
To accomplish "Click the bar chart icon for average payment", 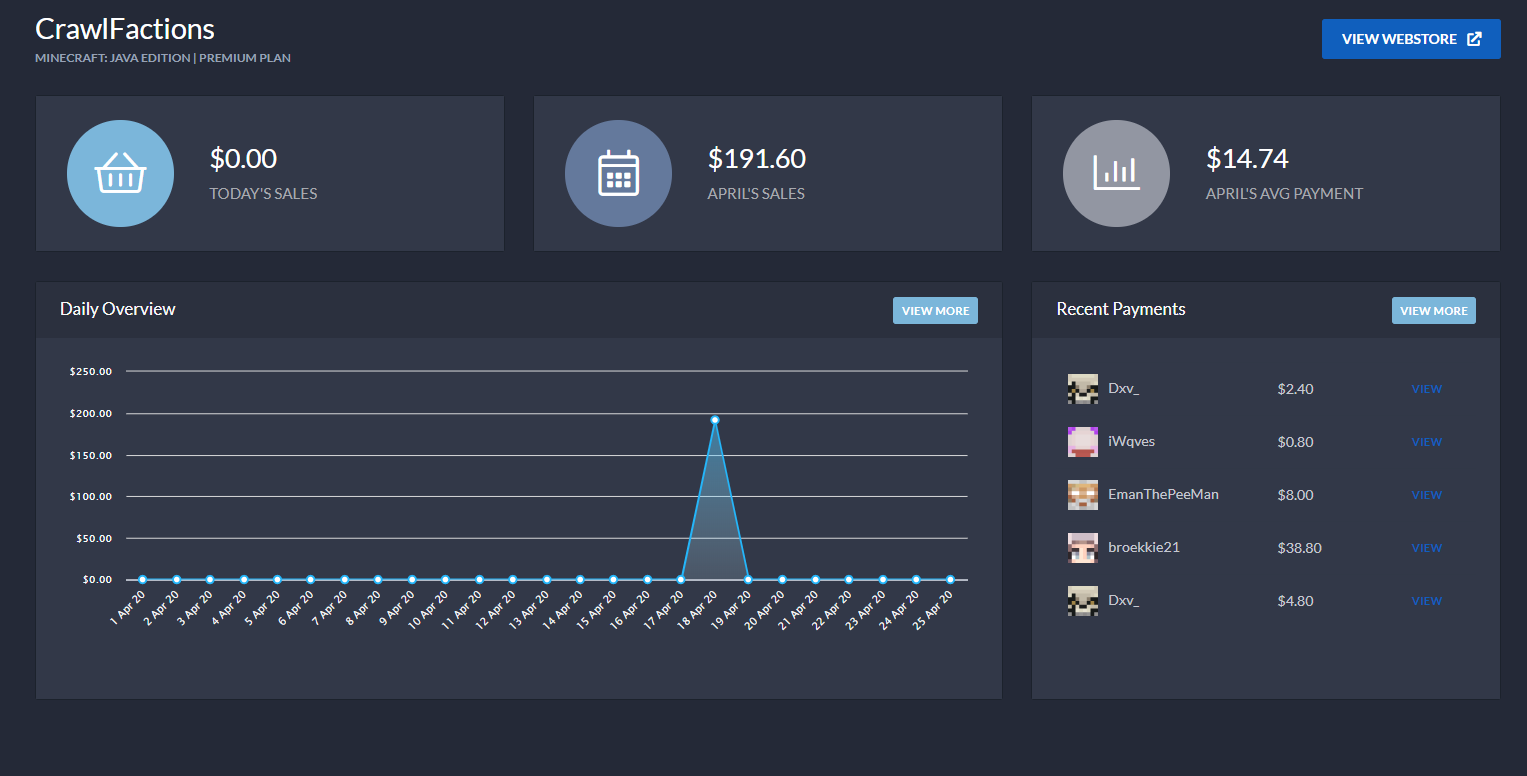I will point(1116,173).
